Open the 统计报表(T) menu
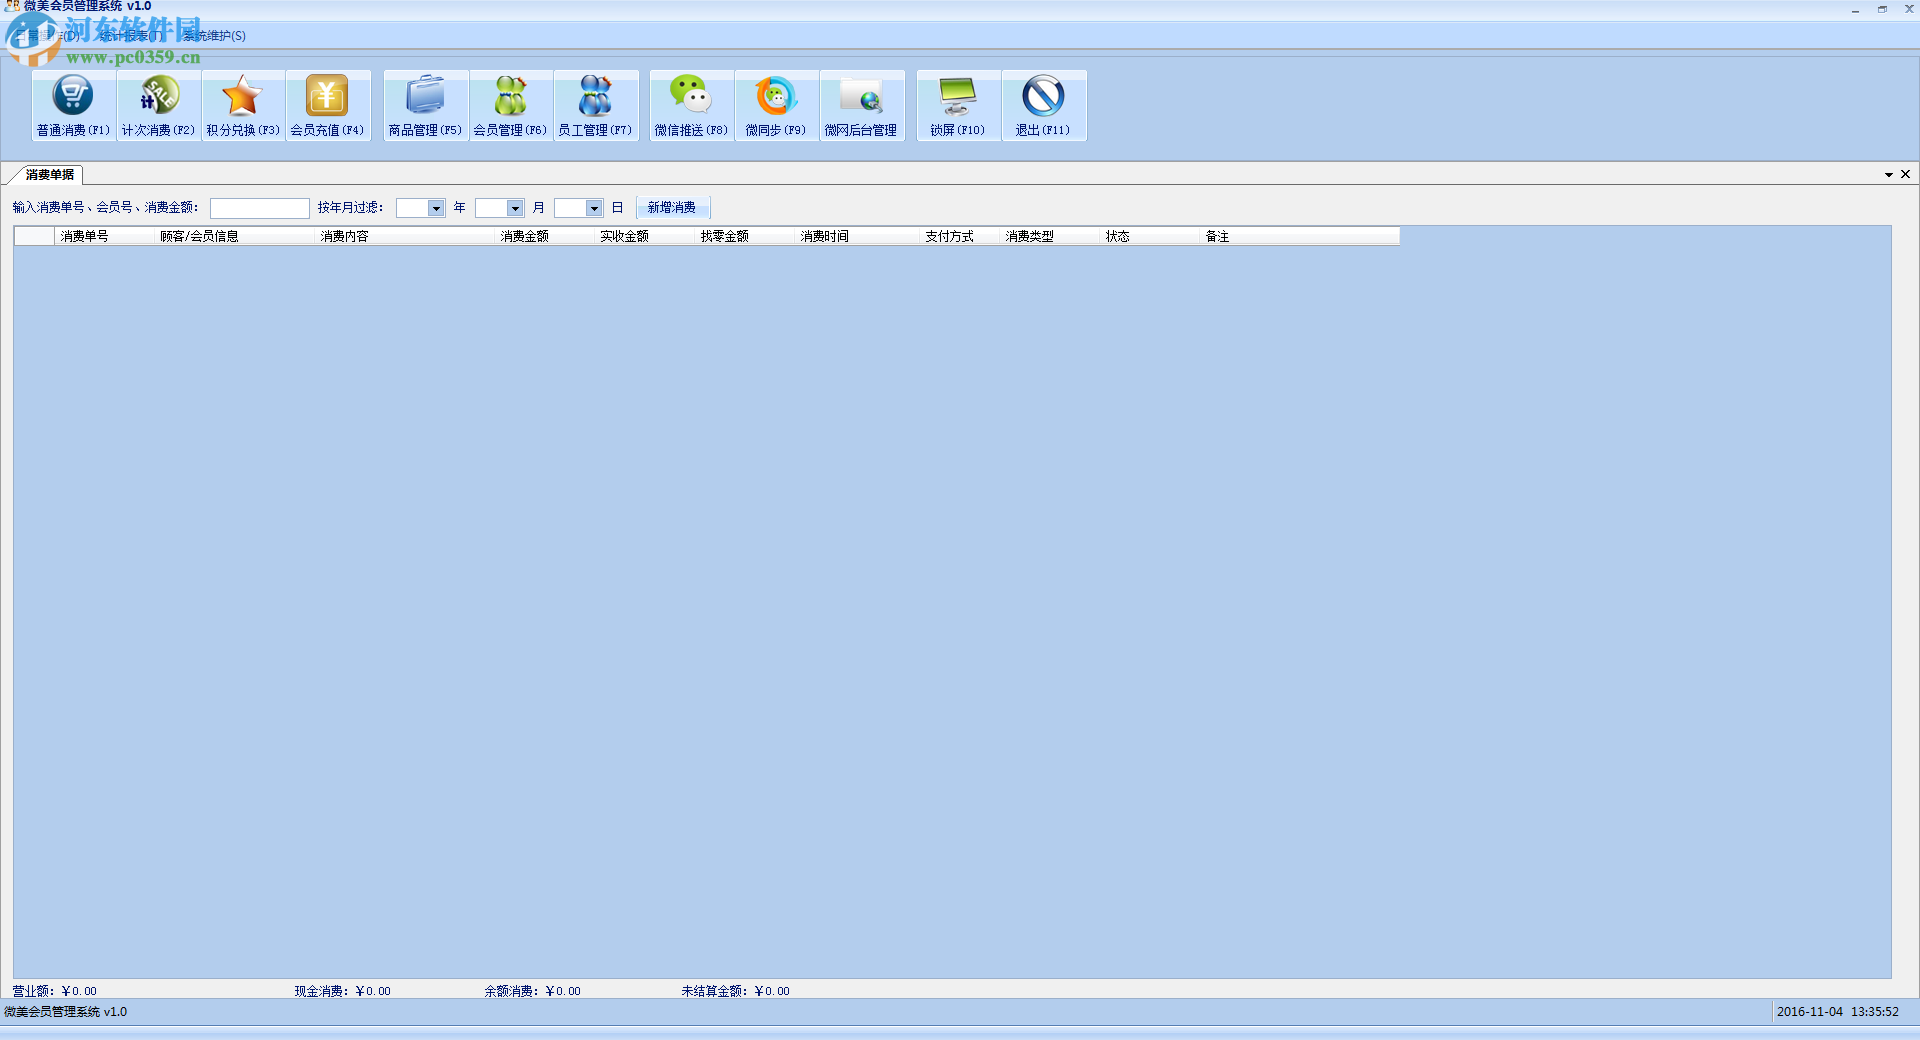The image size is (1920, 1040). [x=131, y=36]
